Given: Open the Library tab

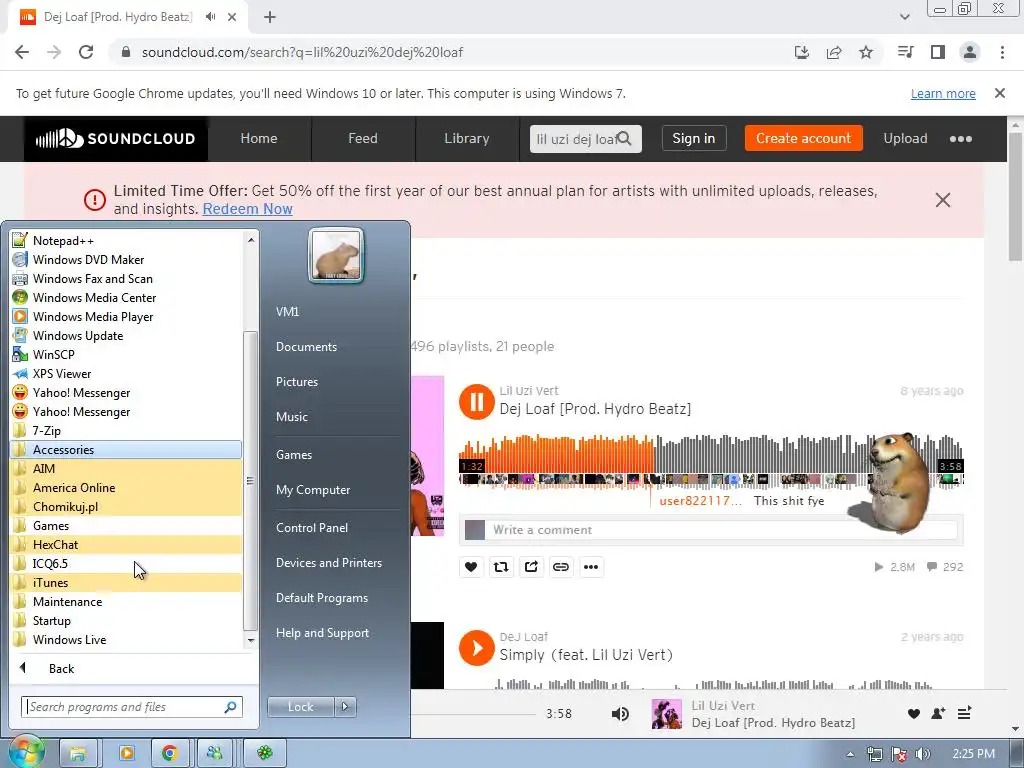Looking at the screenshot, I should tap(466, 138).
